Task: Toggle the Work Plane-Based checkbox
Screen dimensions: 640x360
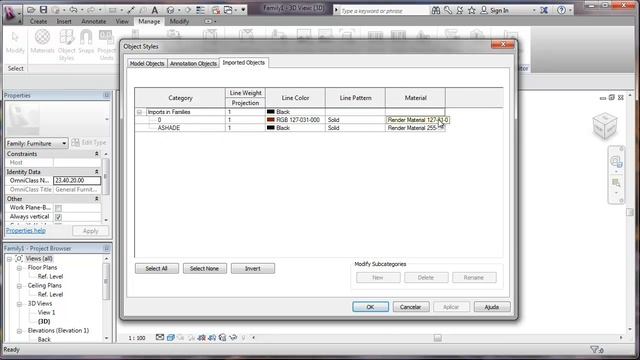Action: (58, 208)
